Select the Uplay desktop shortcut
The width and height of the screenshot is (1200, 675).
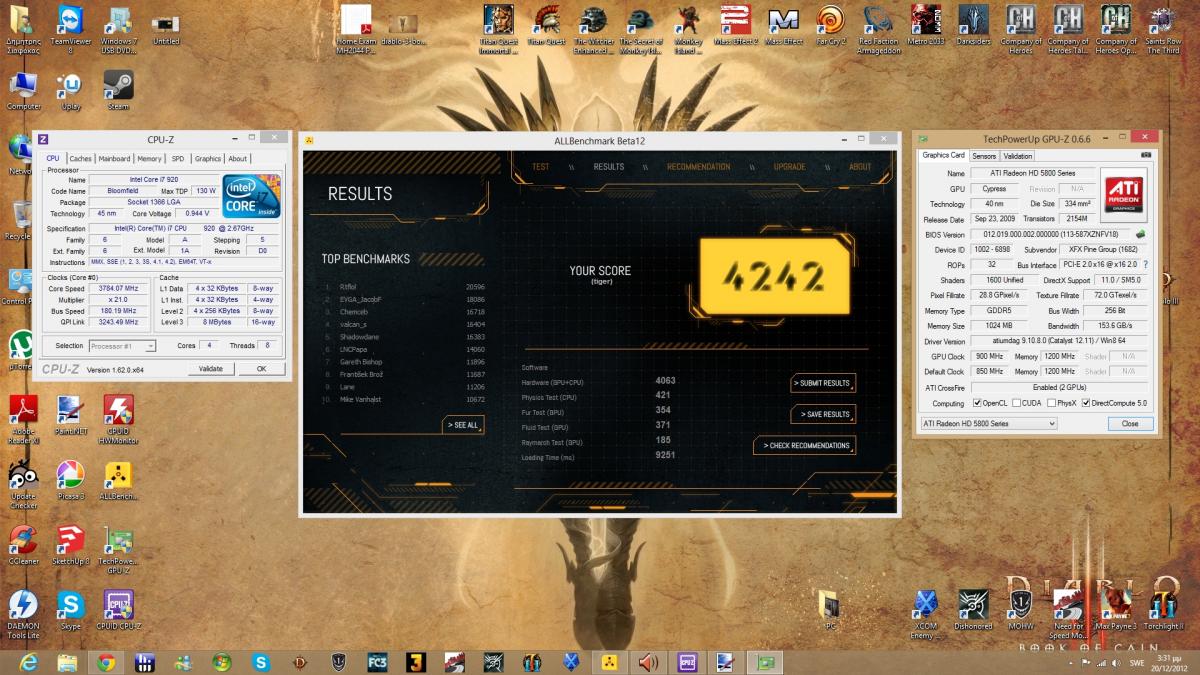71,91
